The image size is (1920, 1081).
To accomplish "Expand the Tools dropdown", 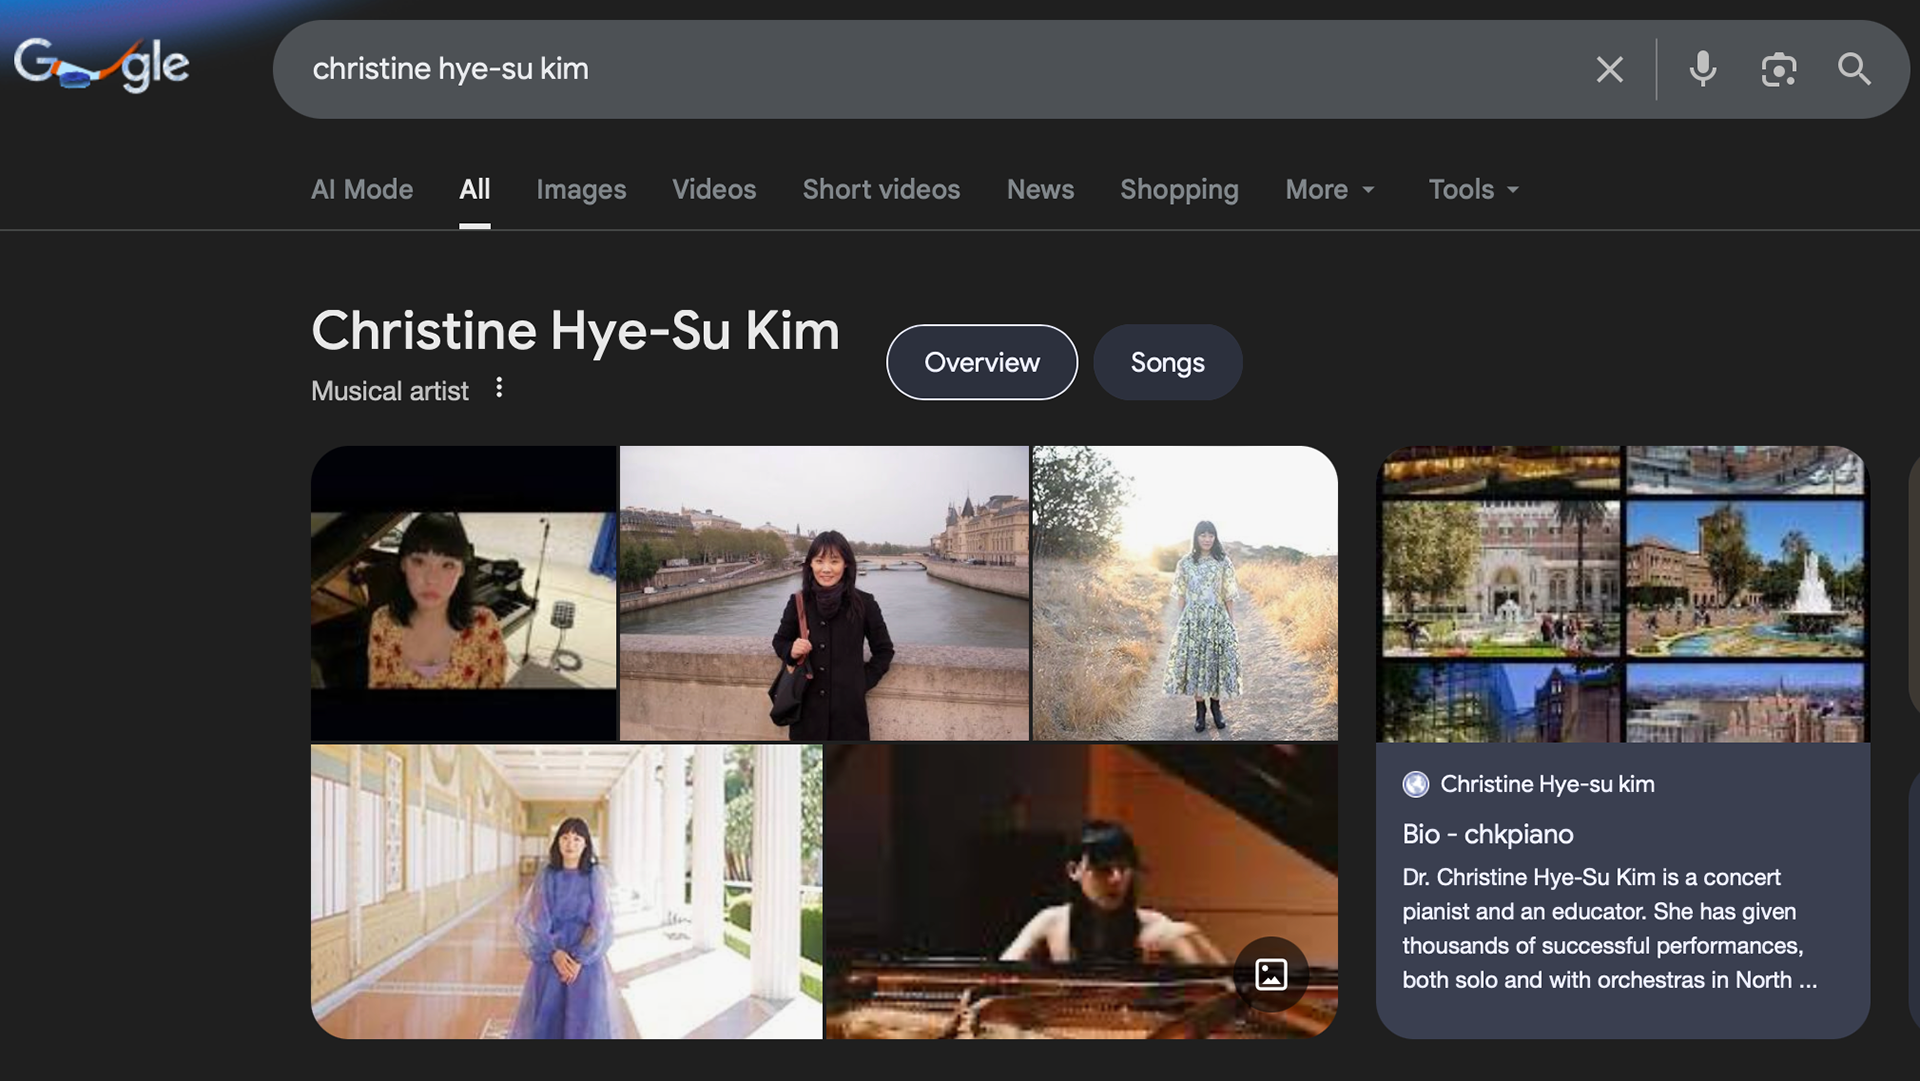I will [x=1473, y=189].
